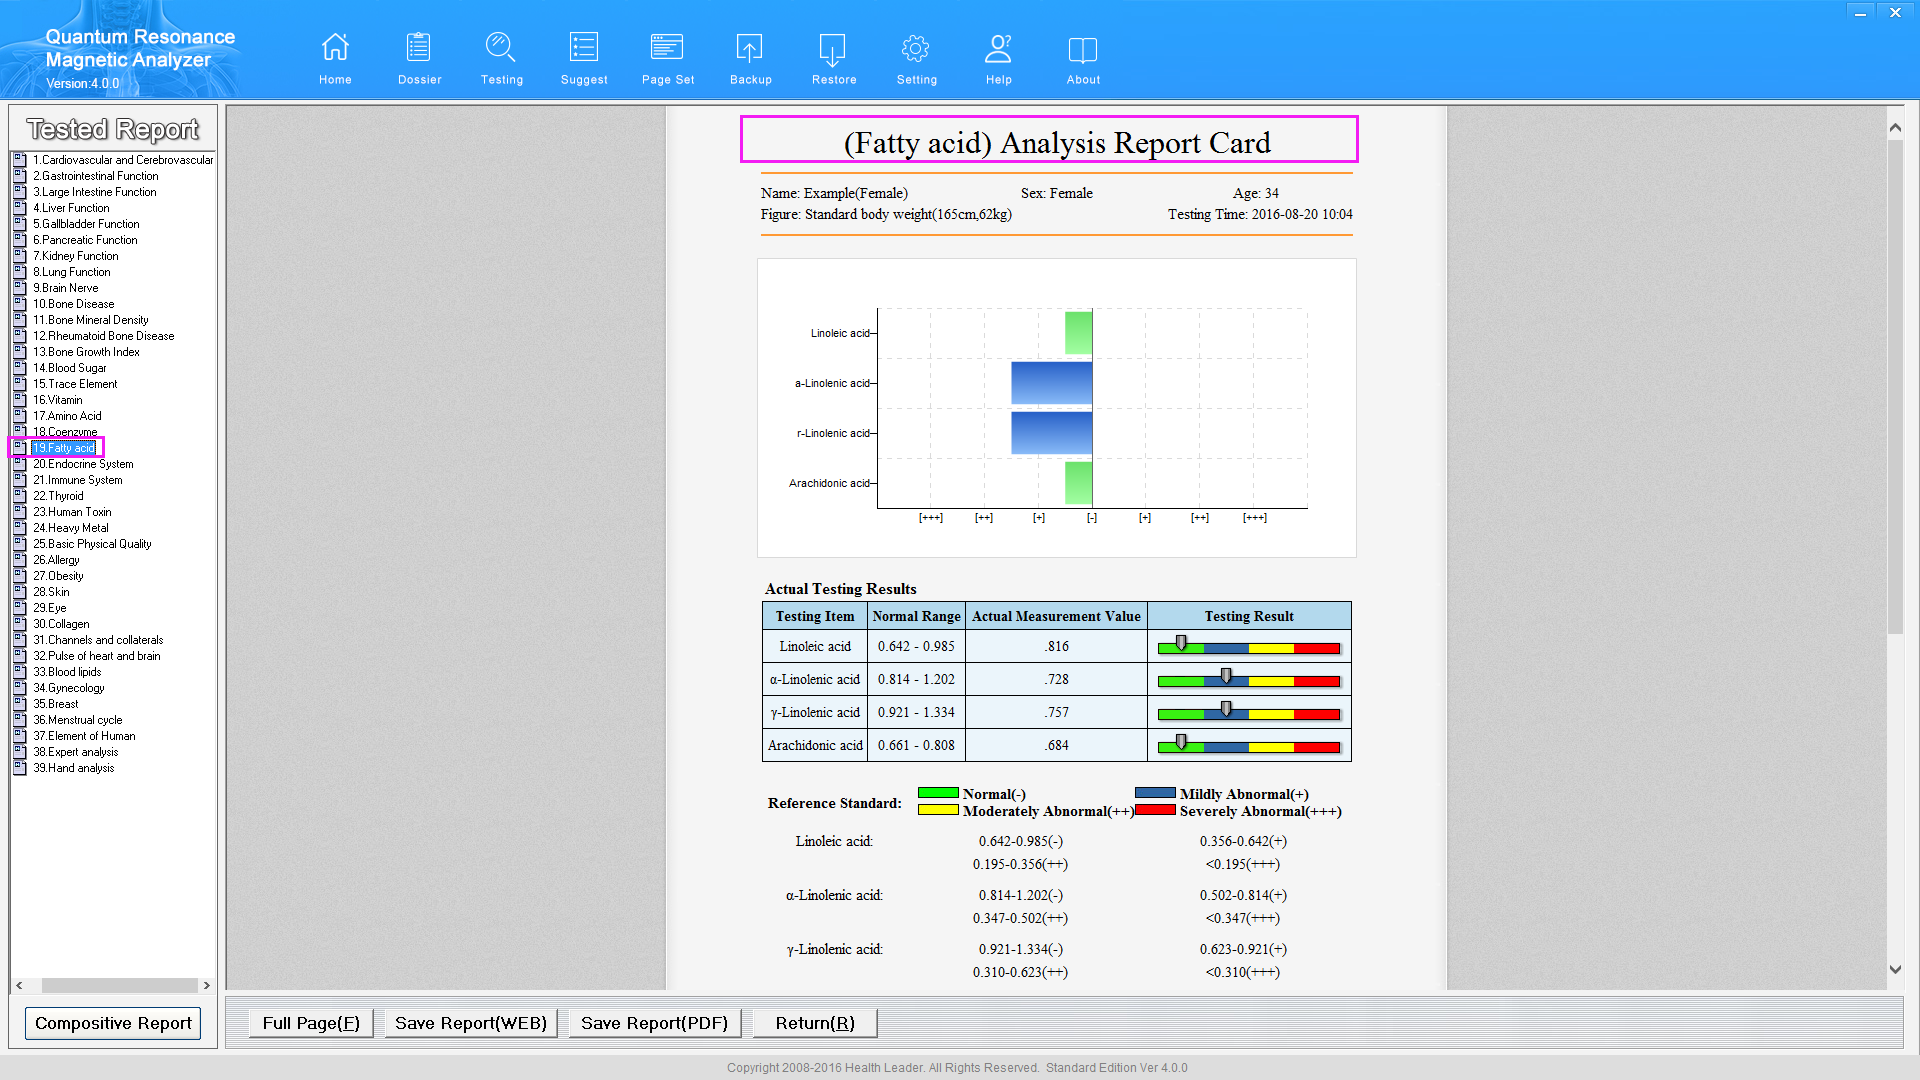Click report icon beside Blood Sugar
The height and width of the screenshot is (1080, 1920).
20,368
